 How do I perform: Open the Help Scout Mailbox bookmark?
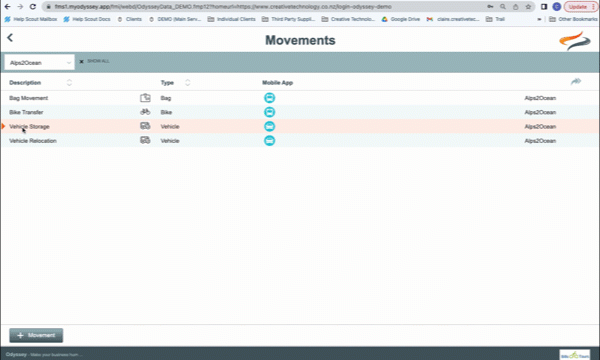click(31, 19)
